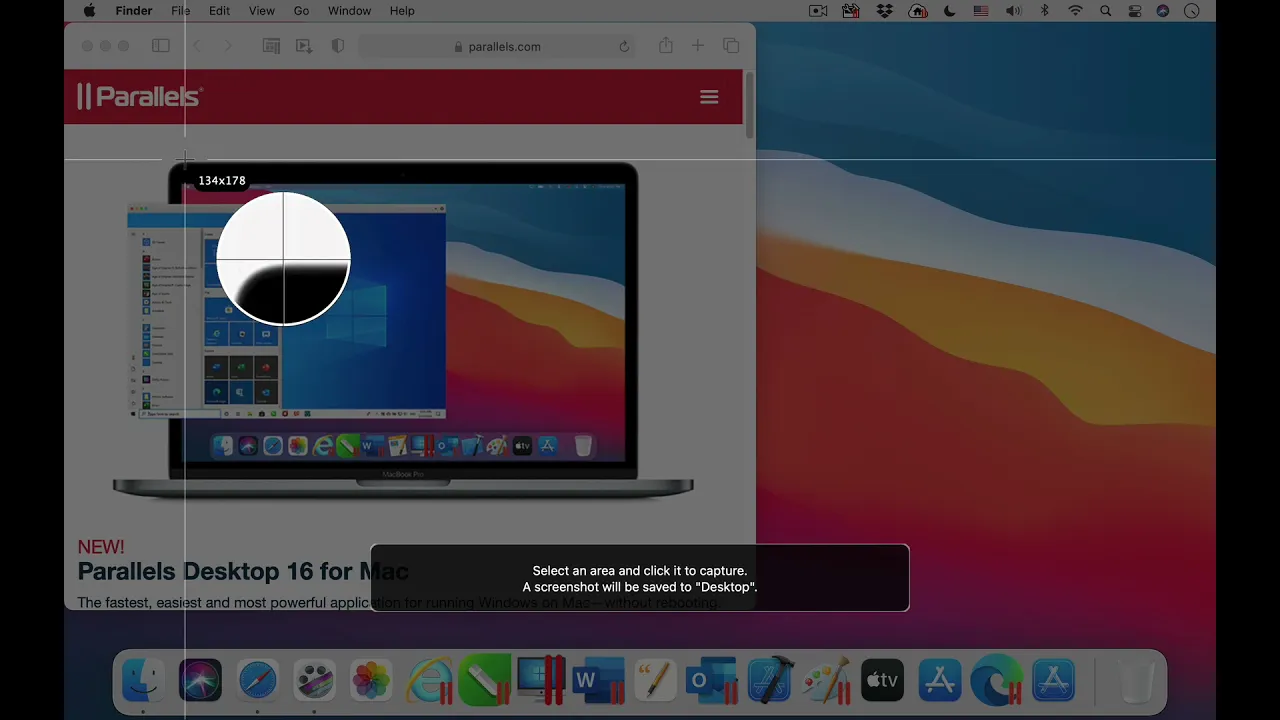Launch Outlook from the Dock
Image resolution: width=1280 pixels, height=720 pixels.
click(x=712, y=681)
